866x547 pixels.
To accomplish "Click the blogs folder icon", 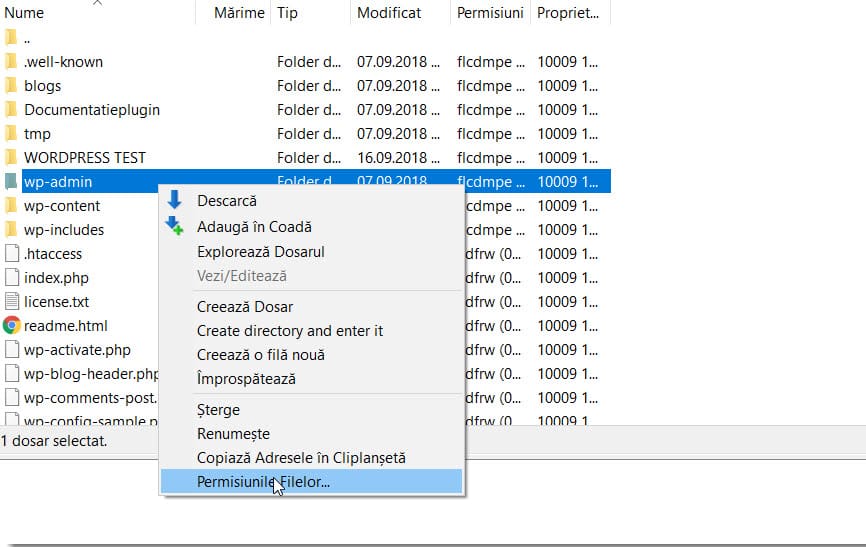I will [x=11, y=85].
